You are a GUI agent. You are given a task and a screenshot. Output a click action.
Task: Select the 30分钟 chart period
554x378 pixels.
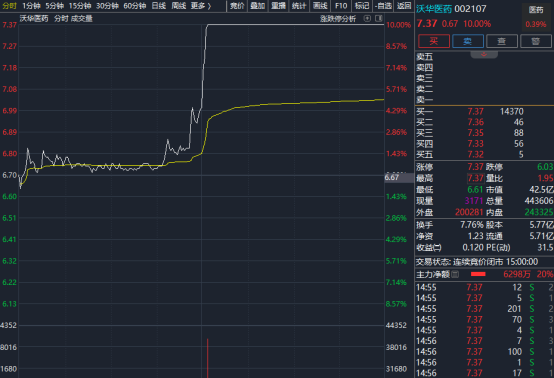click(107, 6)
